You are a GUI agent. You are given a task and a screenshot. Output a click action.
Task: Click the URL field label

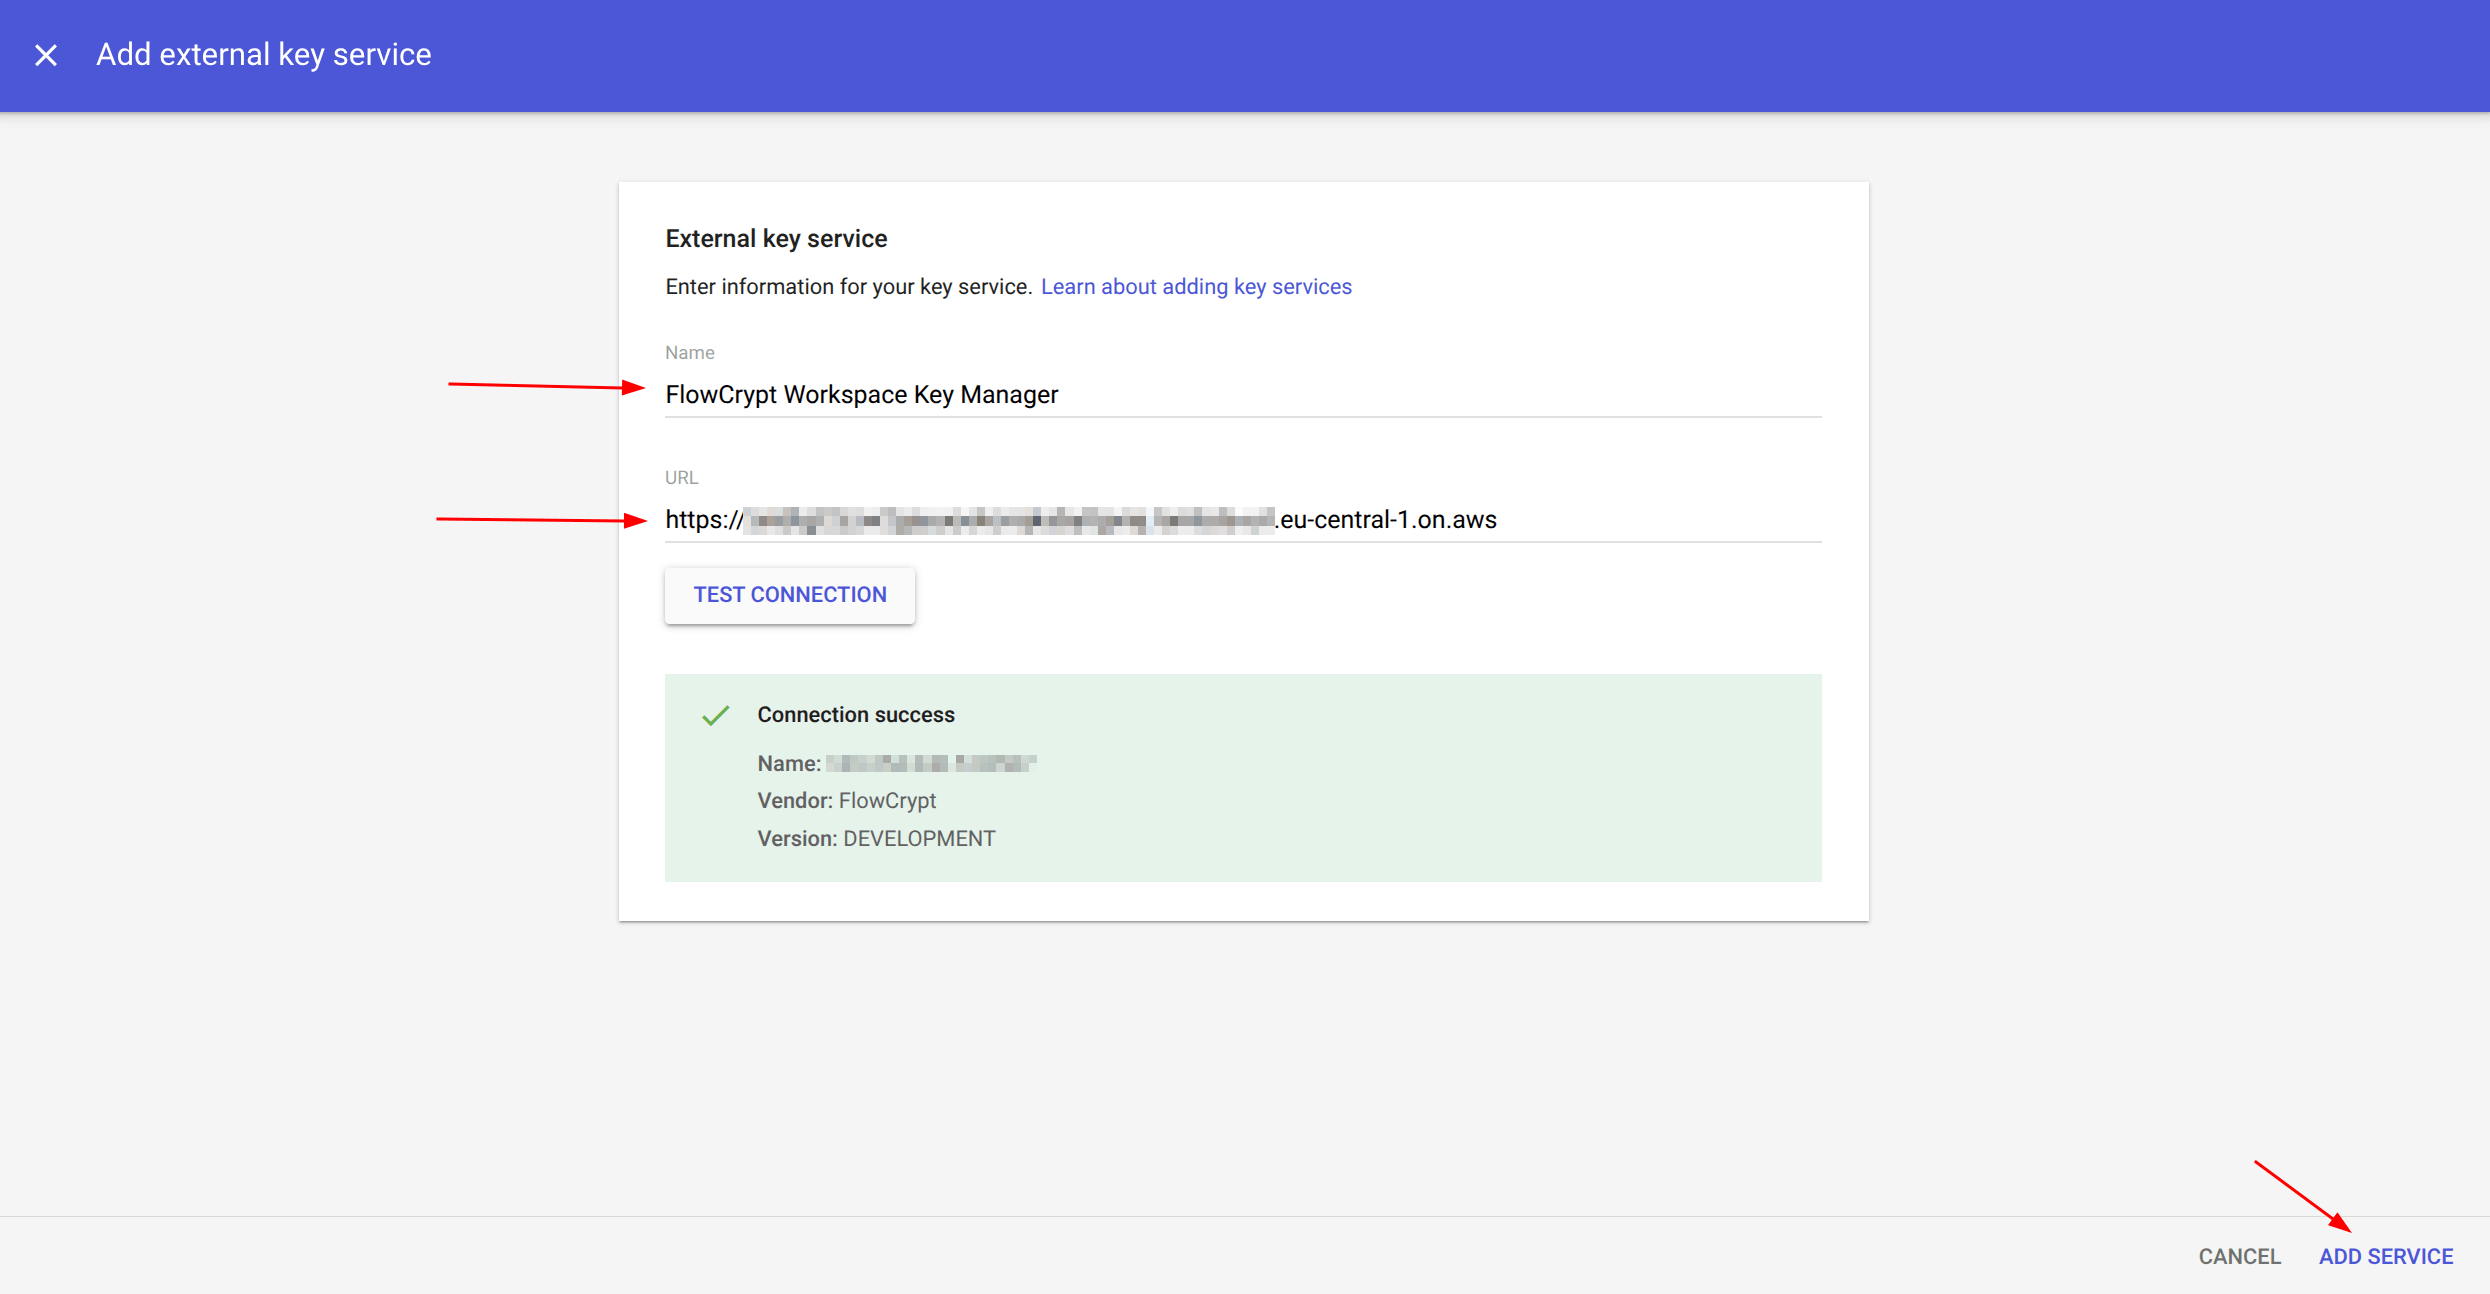pyautogui.click(x=682, y=478)
